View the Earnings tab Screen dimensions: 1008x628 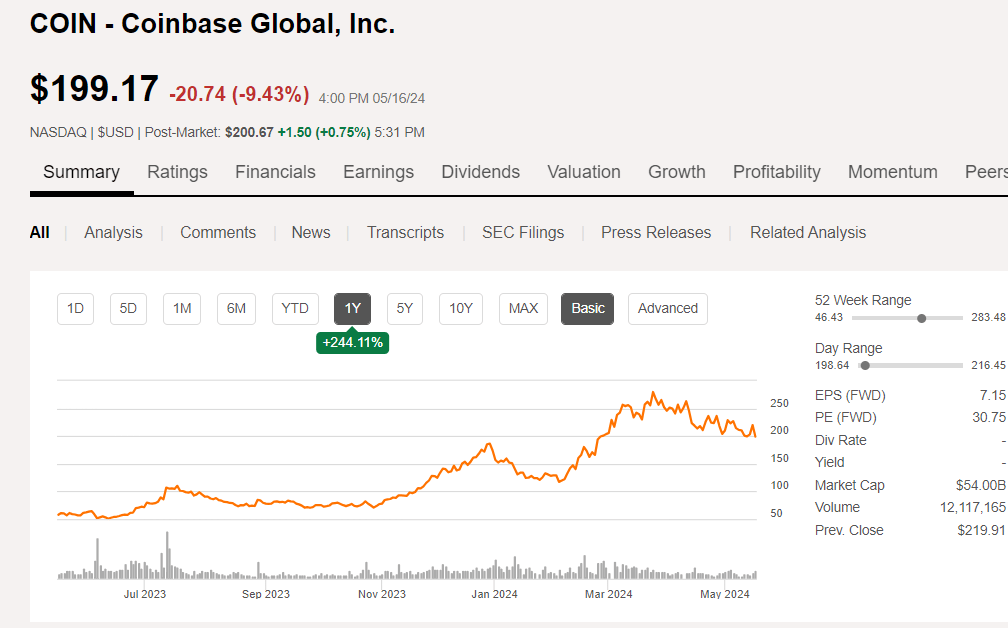click(378, 172)
